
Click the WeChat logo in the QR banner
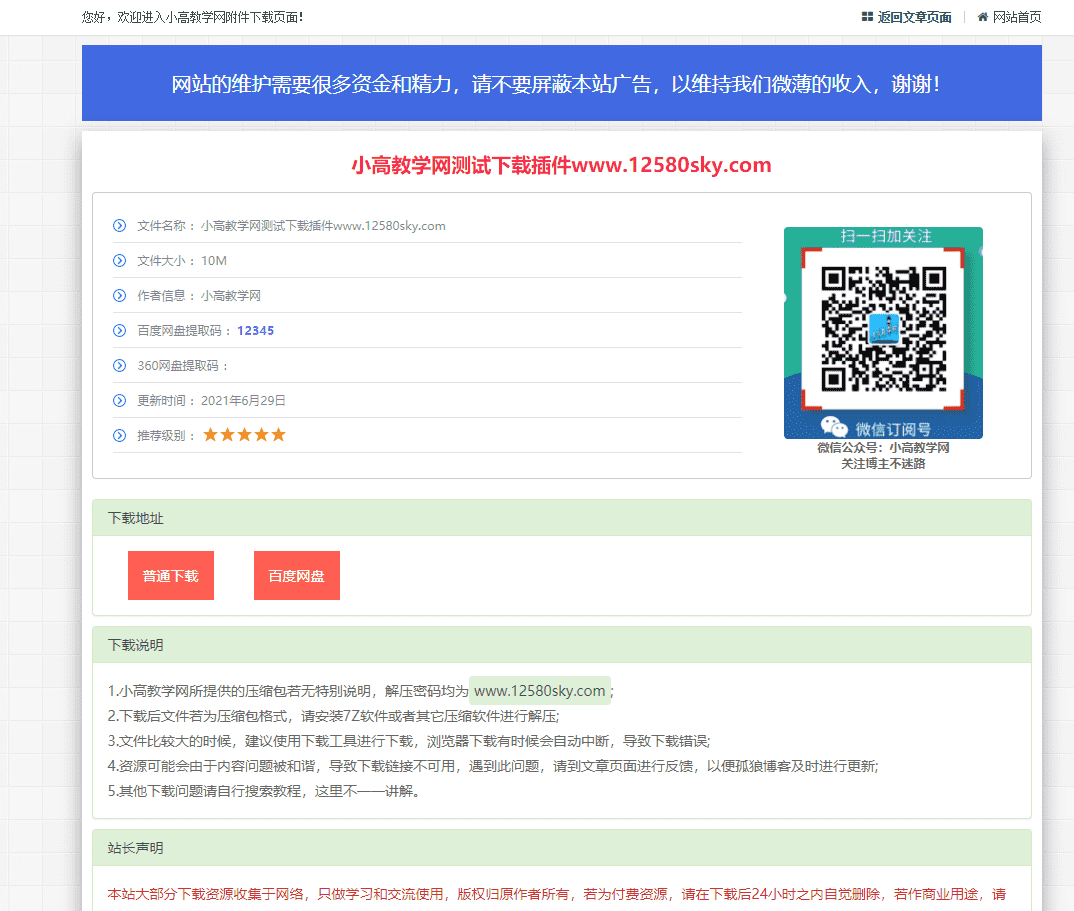coord(834,427)
